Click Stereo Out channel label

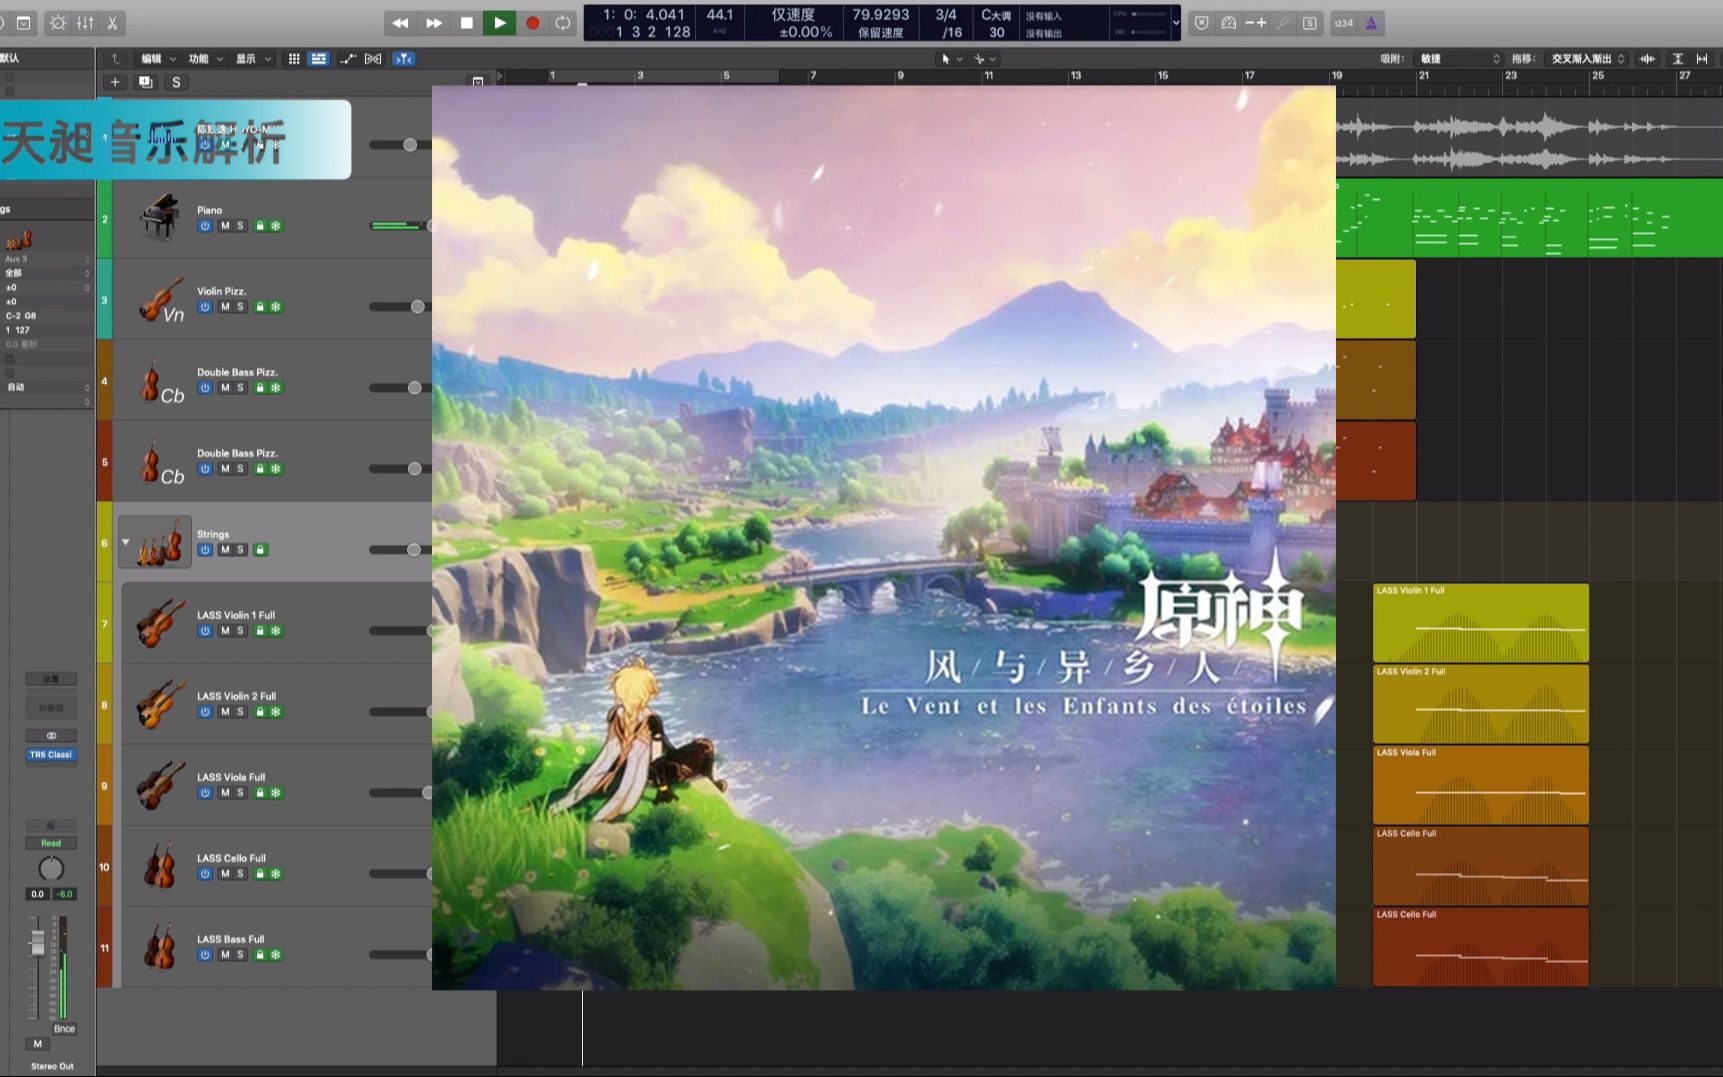click(52, 1066)
